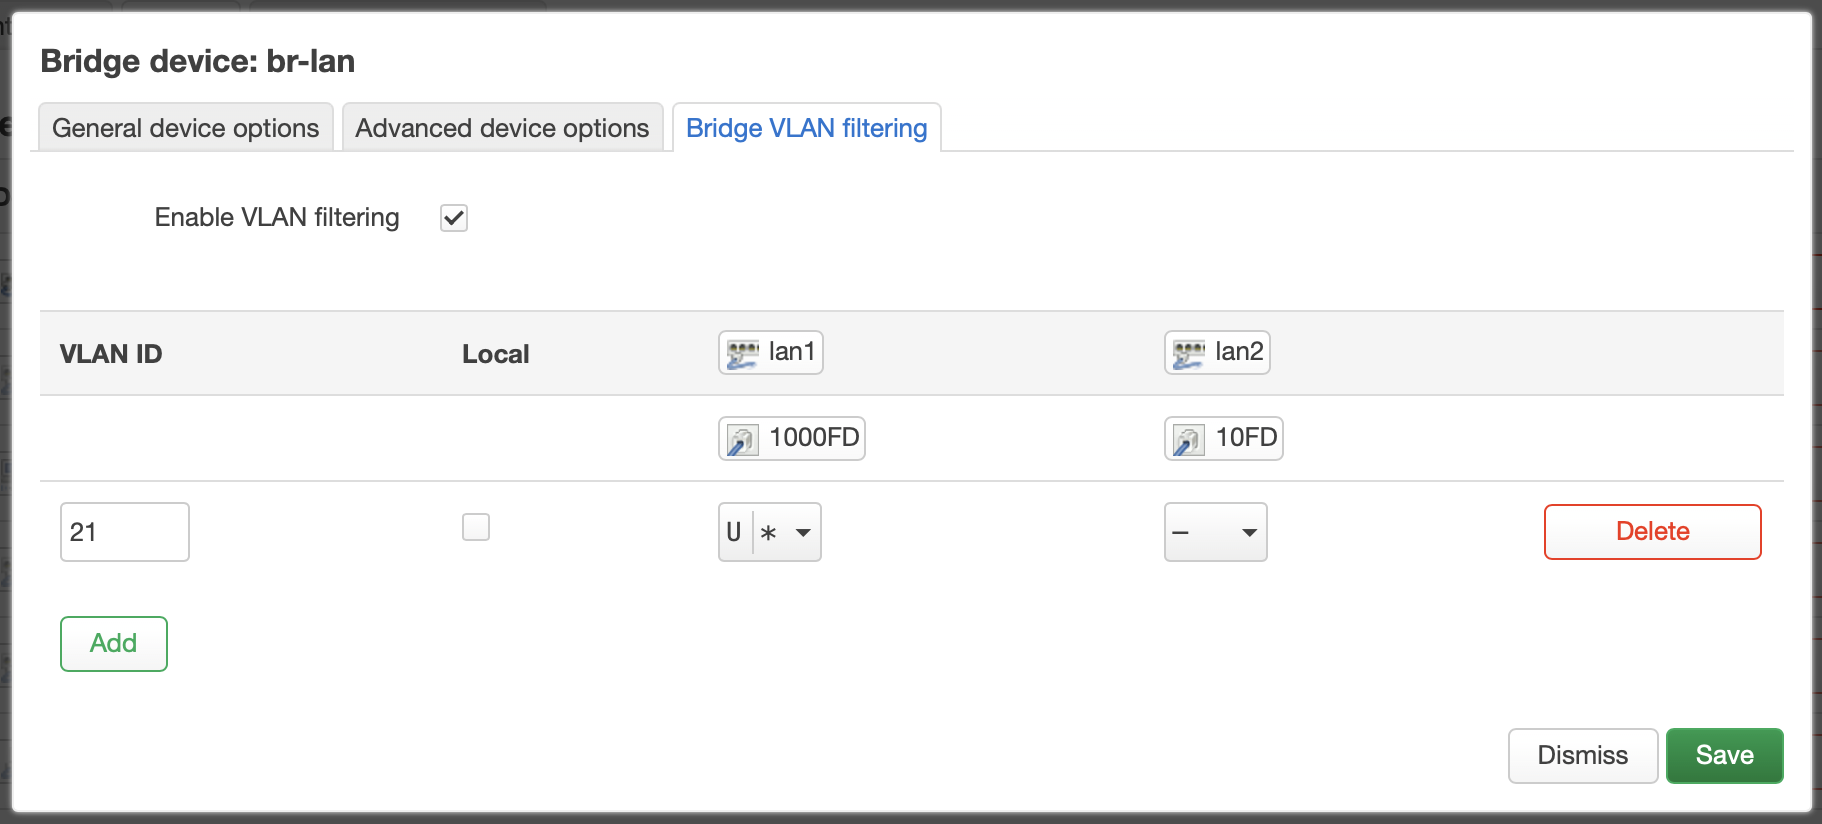Image resolution: width=1822 pixels, height=824 pixels.
Task: Open the Advanced device options tab
Action: pyautogui.click(x=503, y=128)
